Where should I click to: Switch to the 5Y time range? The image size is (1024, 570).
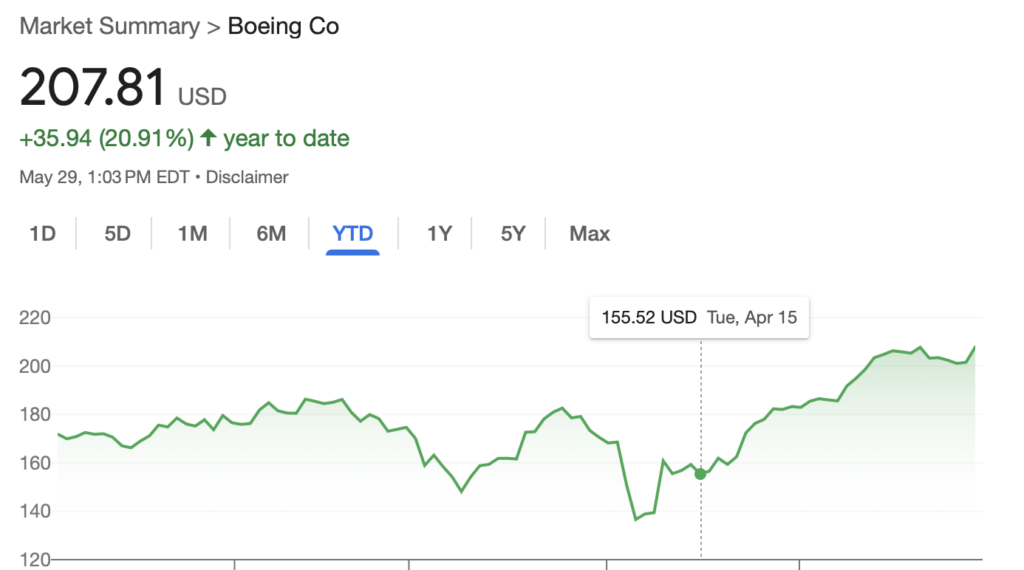tap(513, 234)
